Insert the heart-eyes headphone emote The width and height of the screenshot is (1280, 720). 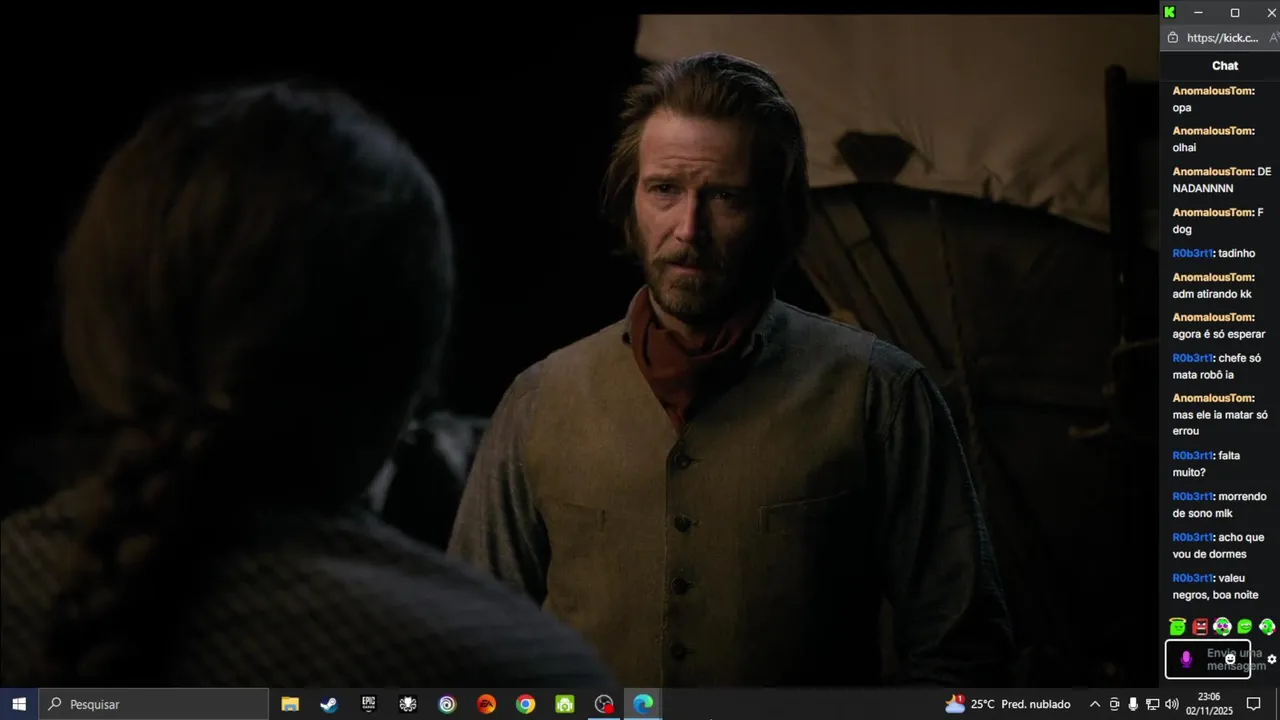click(1222, 627)
